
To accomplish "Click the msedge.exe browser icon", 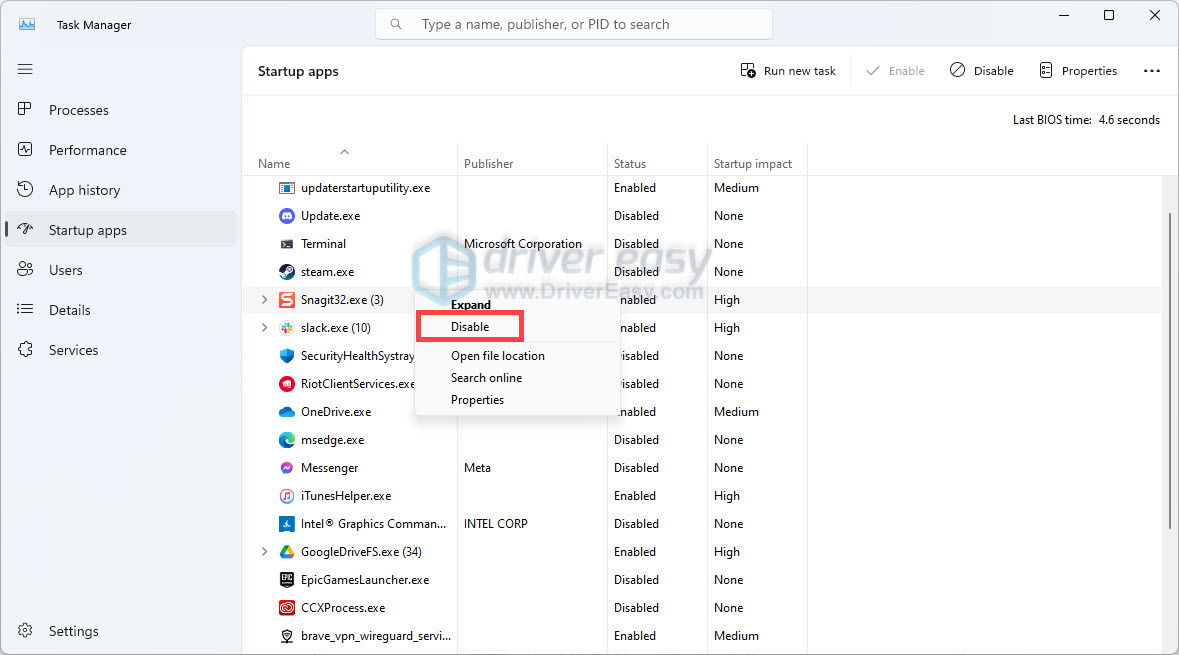I will [x=287, y=440].
